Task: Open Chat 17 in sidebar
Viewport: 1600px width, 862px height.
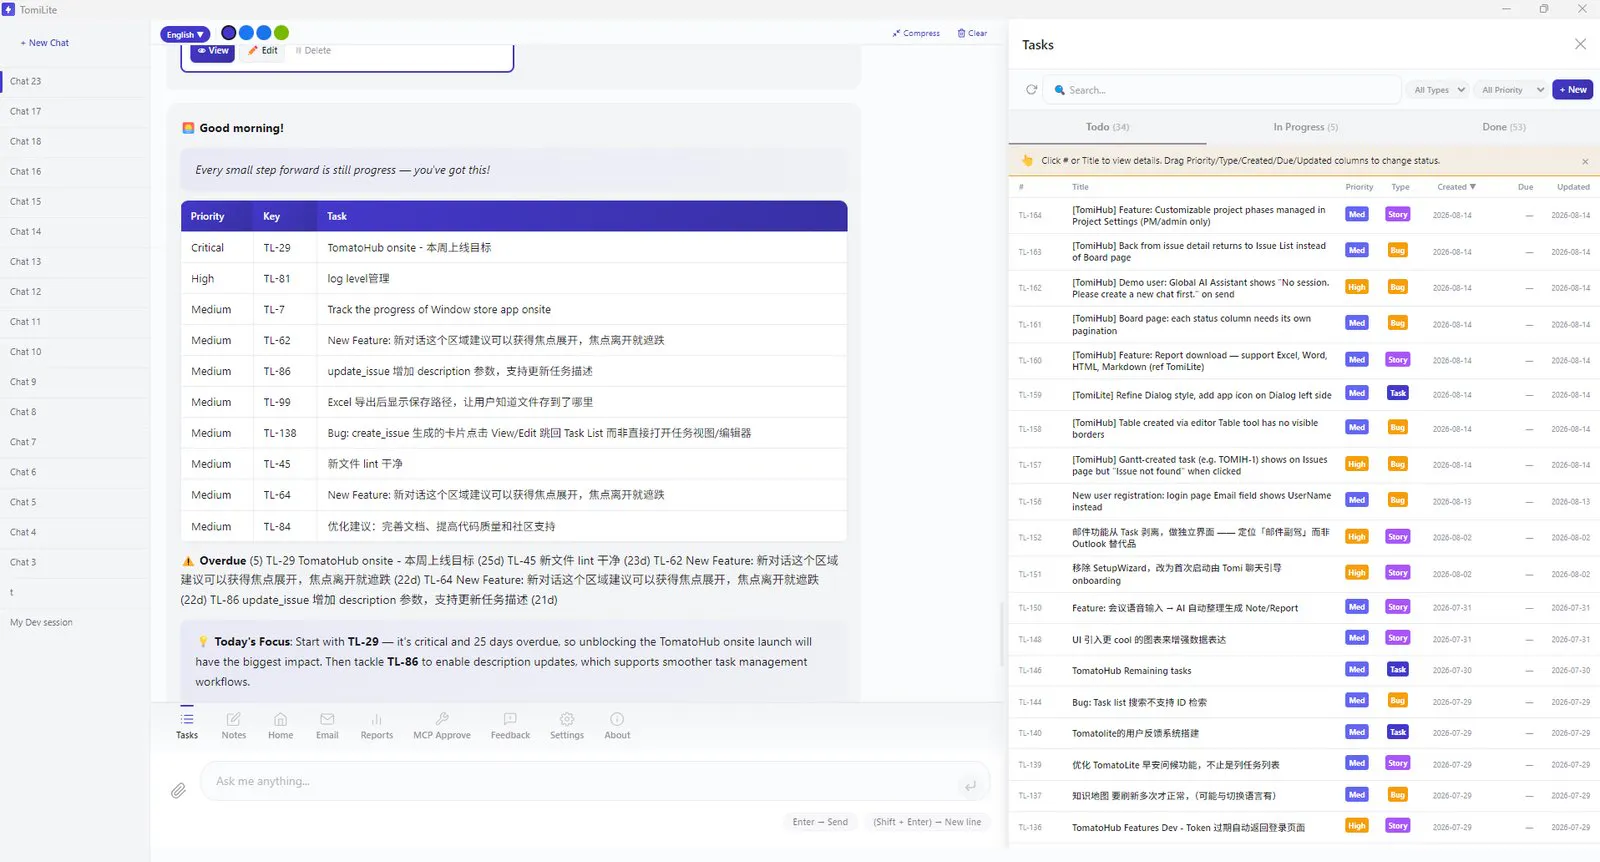Action: click(76, 111)
